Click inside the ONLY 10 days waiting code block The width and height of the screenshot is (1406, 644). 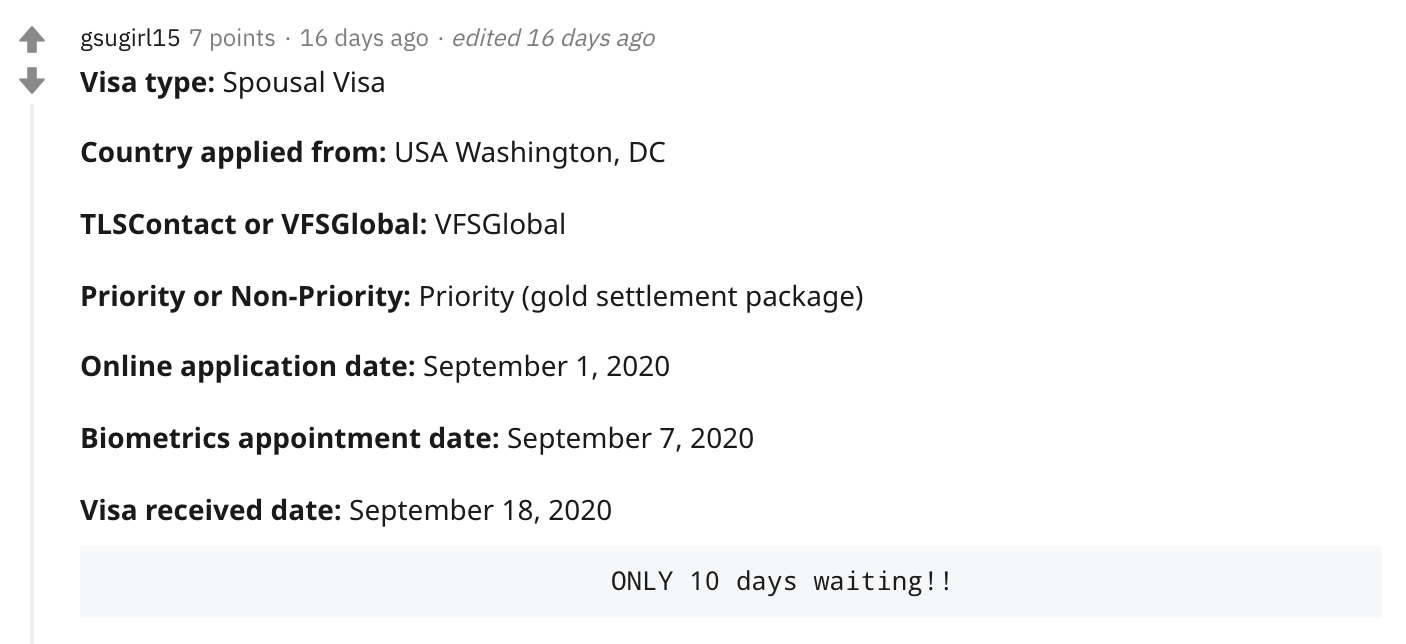(731, 581)
